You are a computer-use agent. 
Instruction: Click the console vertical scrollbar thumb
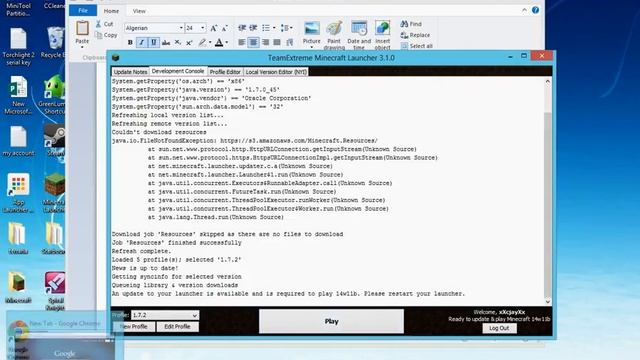[548, 204]
